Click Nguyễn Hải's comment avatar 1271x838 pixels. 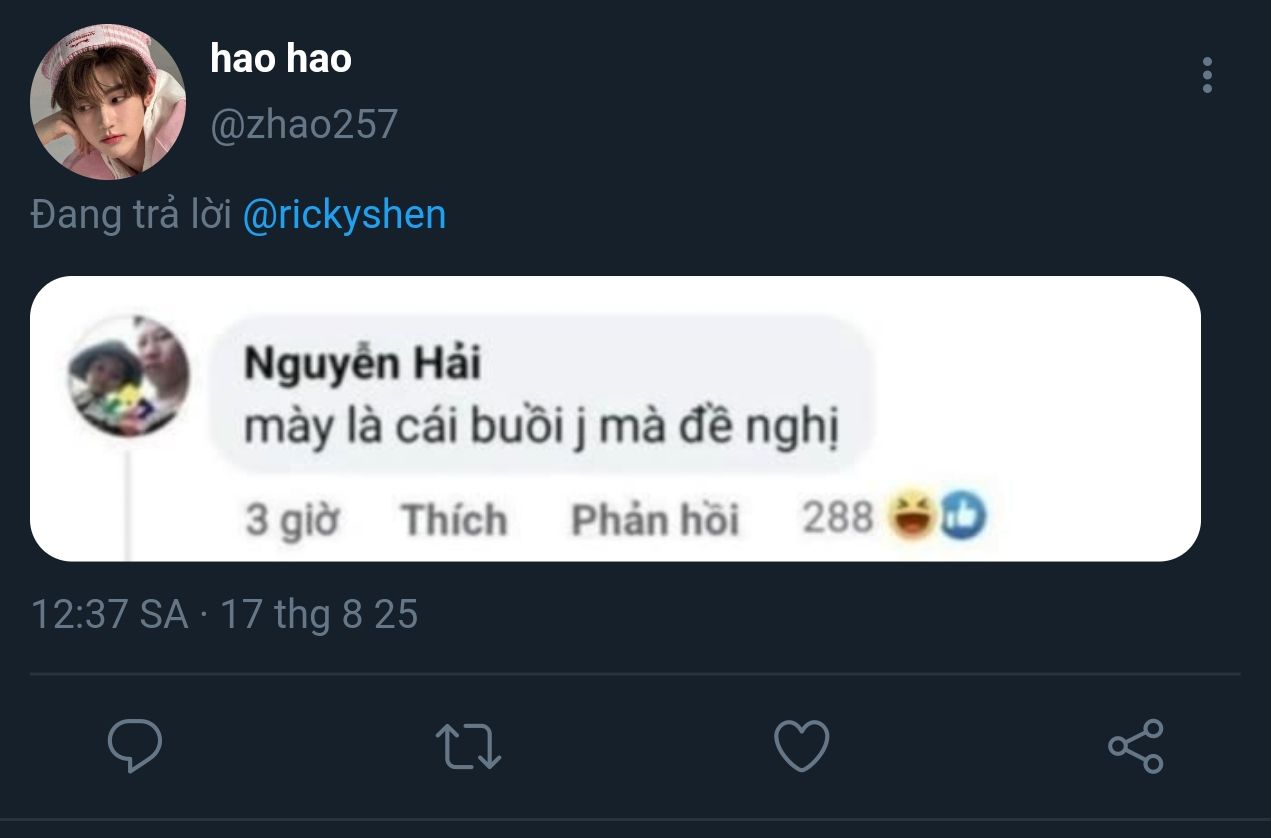pyautogui.click(x=128, y=375)
